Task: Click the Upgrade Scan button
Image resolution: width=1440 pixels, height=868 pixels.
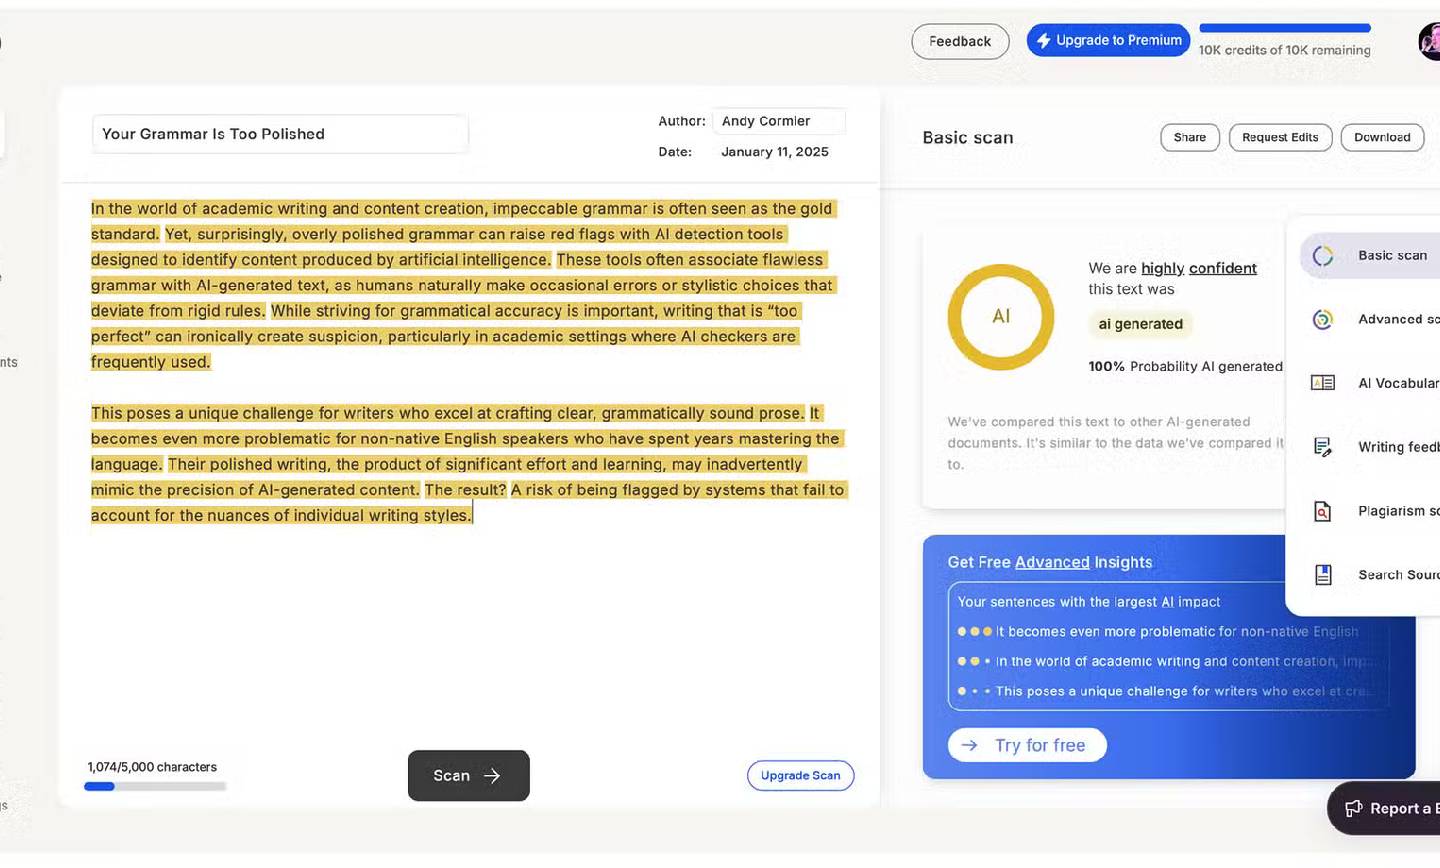Action: coord(800,775)
